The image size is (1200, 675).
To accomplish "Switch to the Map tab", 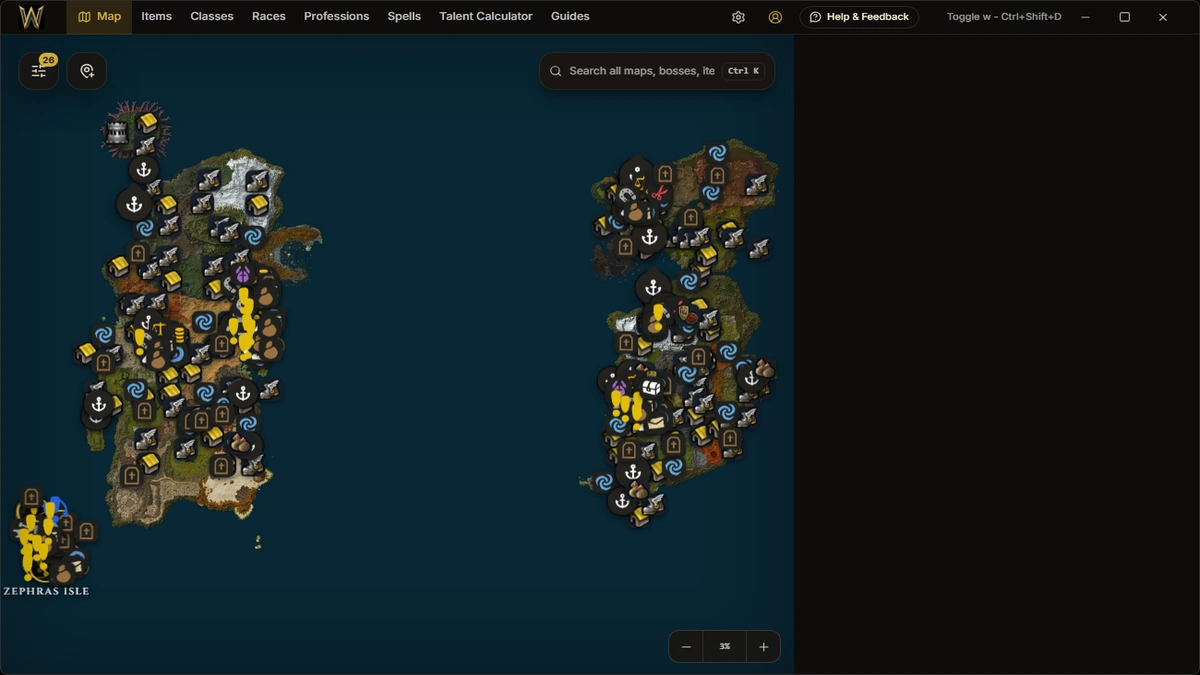I will pos(99,17).
